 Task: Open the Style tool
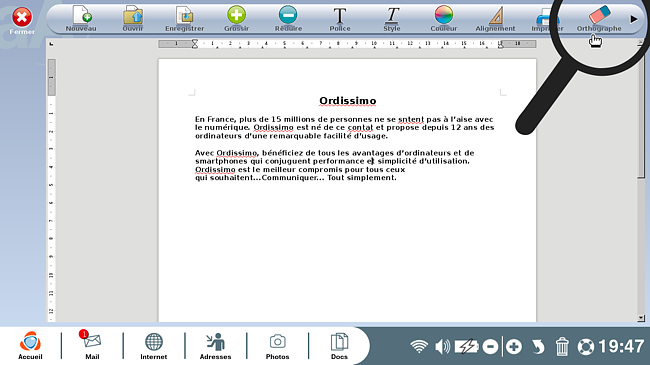click(392, 19)
